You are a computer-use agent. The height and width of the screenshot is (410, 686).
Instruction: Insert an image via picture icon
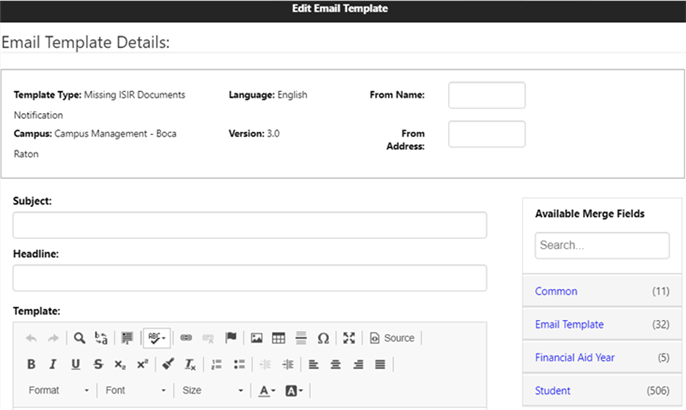pos(256,338)
